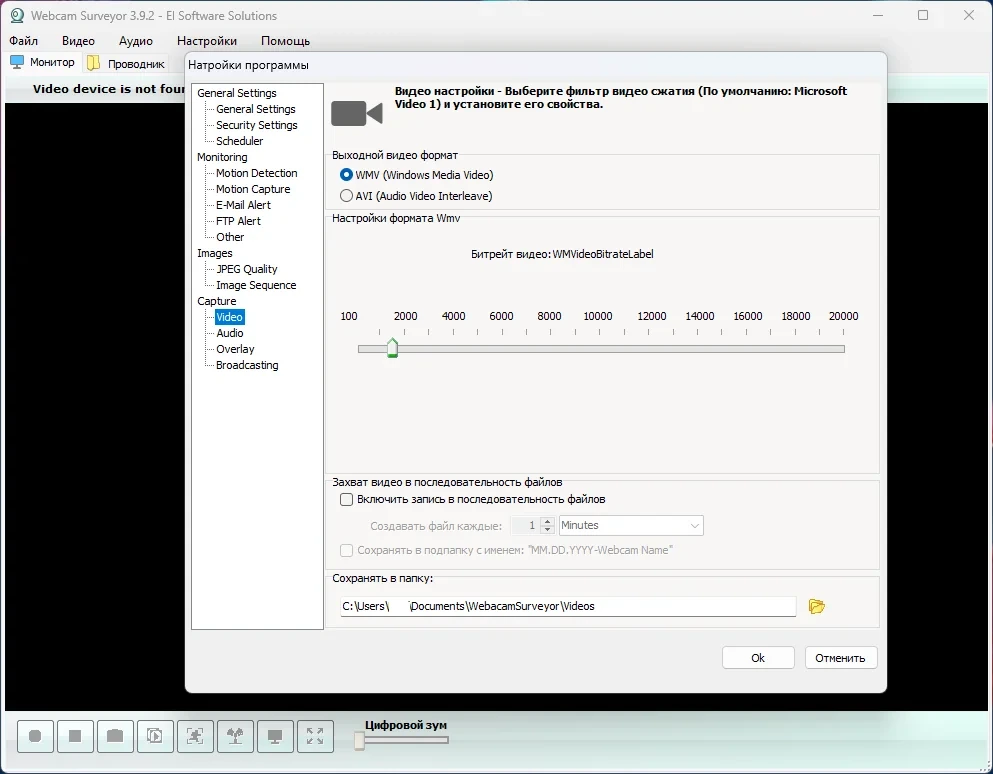993x774 pixels.
Task: Open the Видео menu
Action: point(79,41)
